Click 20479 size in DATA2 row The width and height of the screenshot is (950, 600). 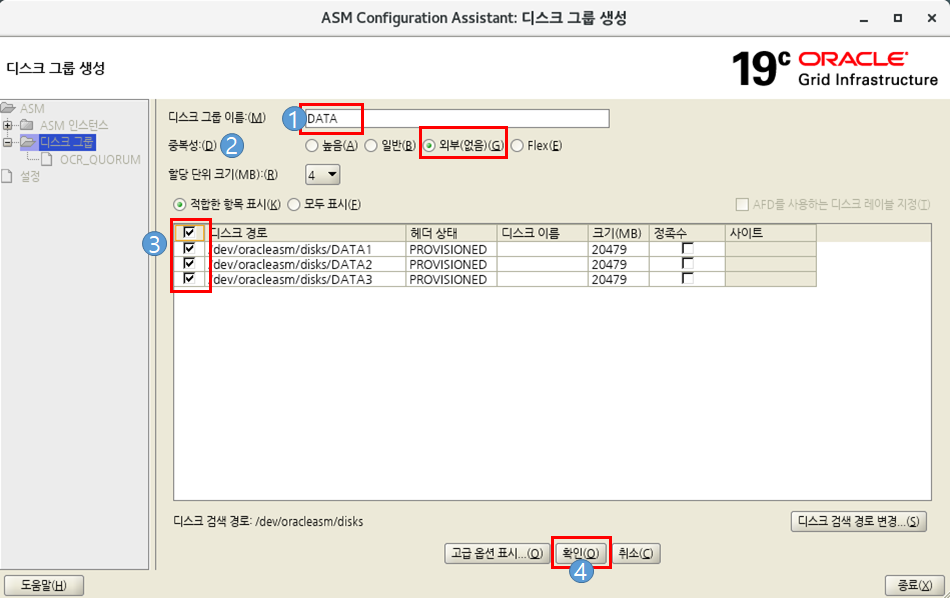point(619,264)
